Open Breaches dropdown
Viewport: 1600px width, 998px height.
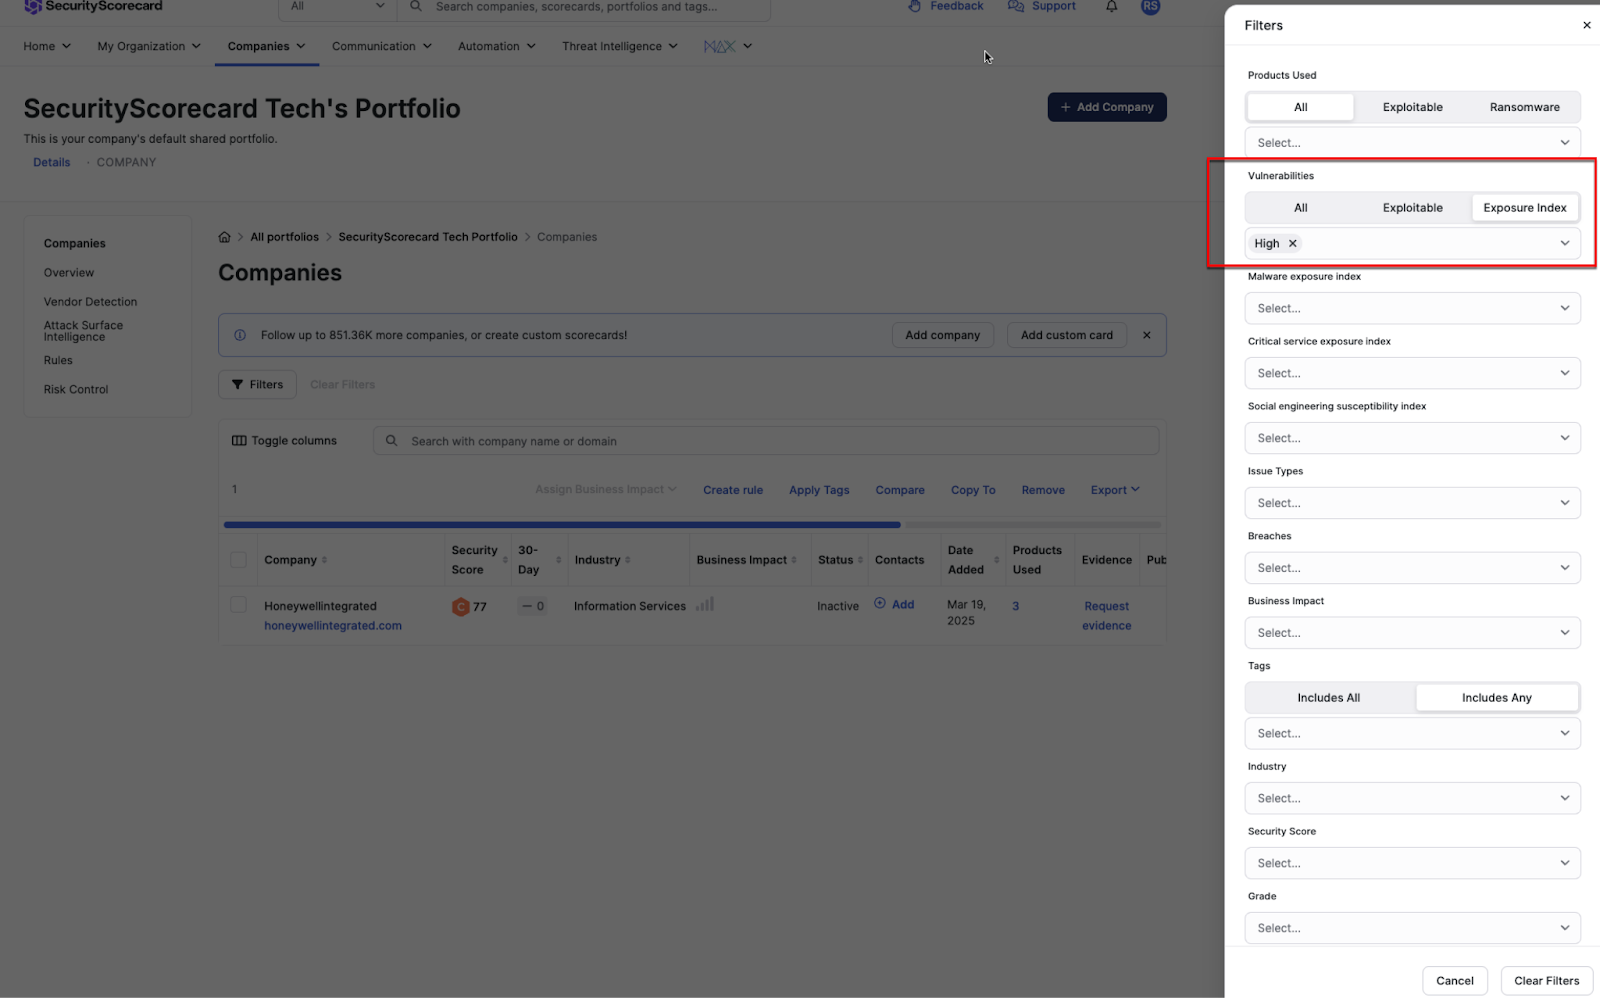pyautogui.click(x=1412, y=568)
